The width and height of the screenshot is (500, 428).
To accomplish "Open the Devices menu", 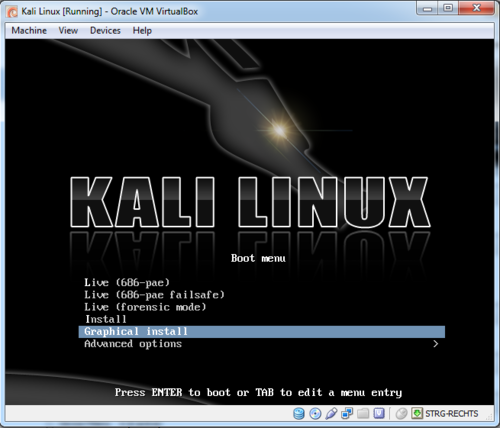I will click(105, 30).
